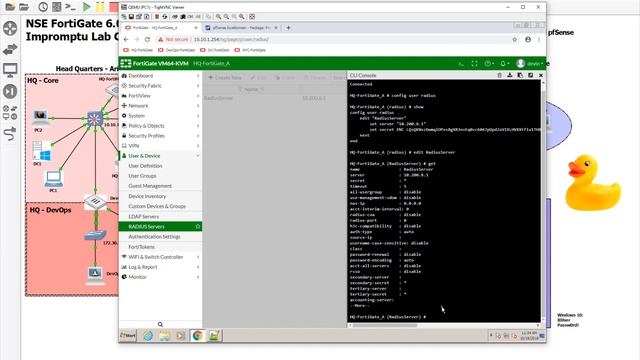Browse switches in GNS3 device sidebar

10,49
